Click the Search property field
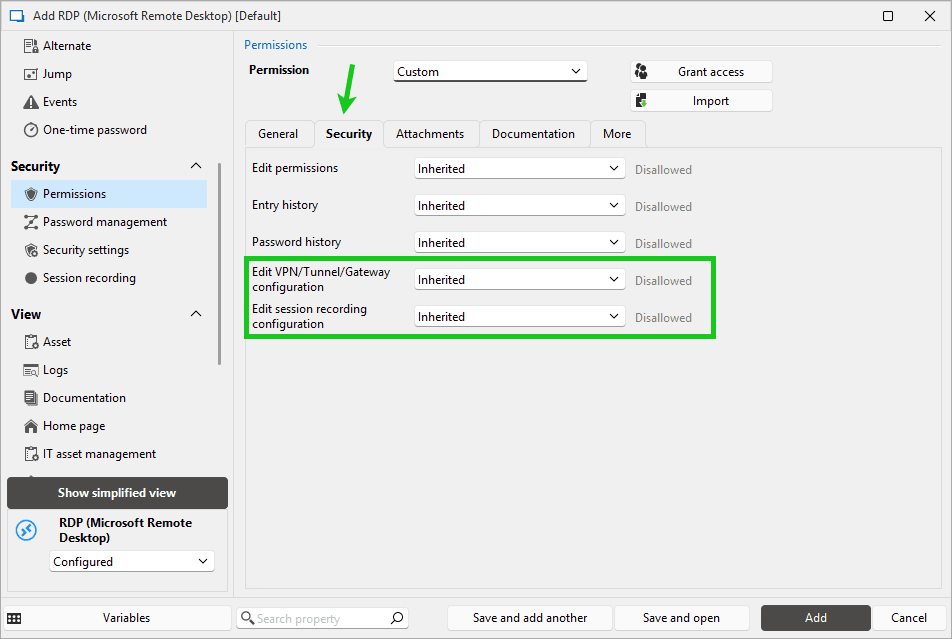The height and width of the screenshot is (639, 952). (x=320, y=617)
